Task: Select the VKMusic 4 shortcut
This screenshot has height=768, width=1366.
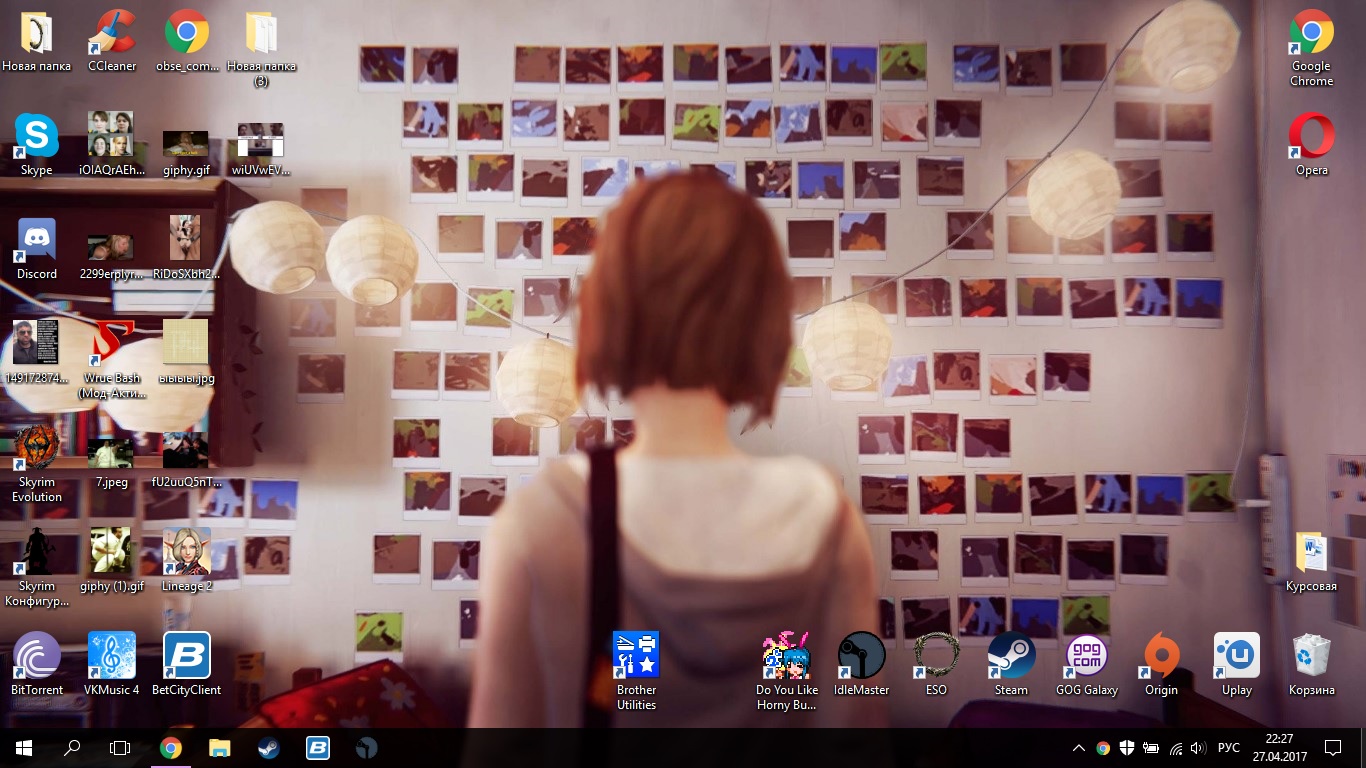Action: [112, 664]
